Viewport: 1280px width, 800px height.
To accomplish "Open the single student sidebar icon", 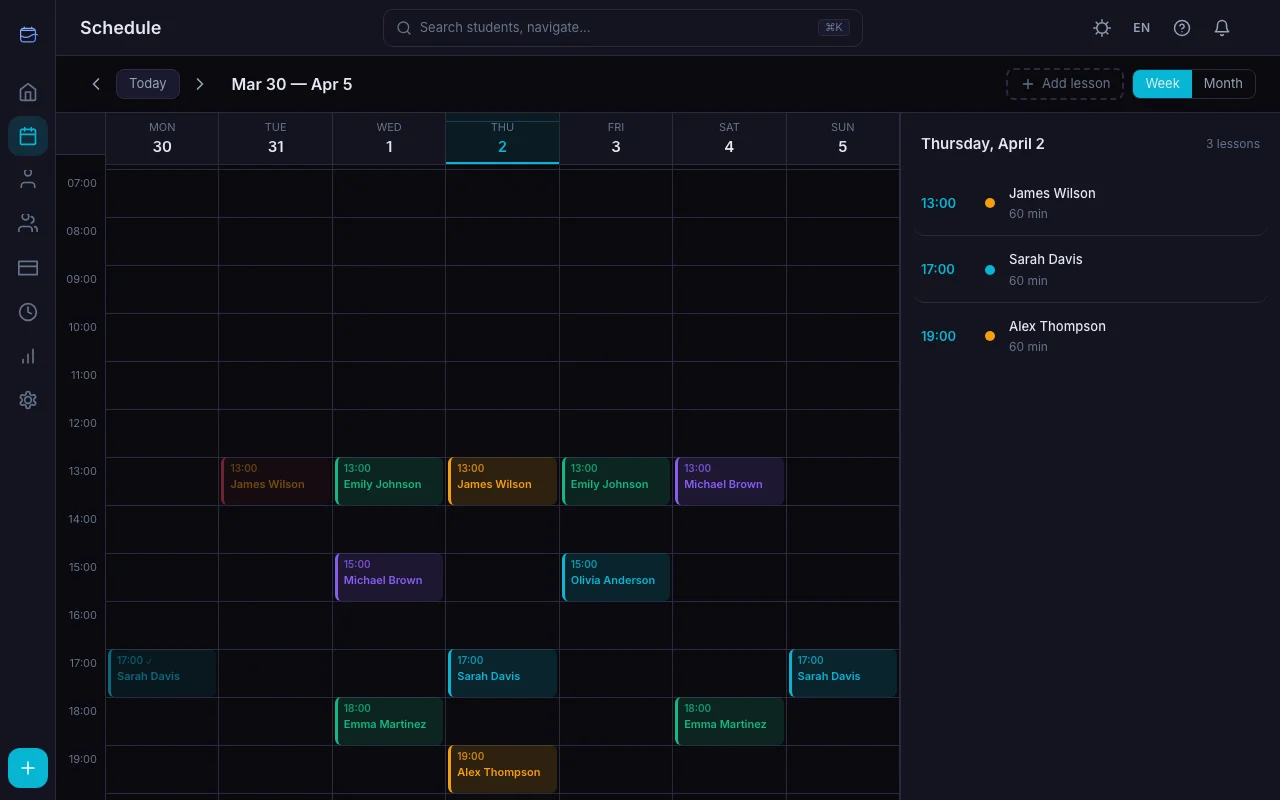I will [28, 180].
